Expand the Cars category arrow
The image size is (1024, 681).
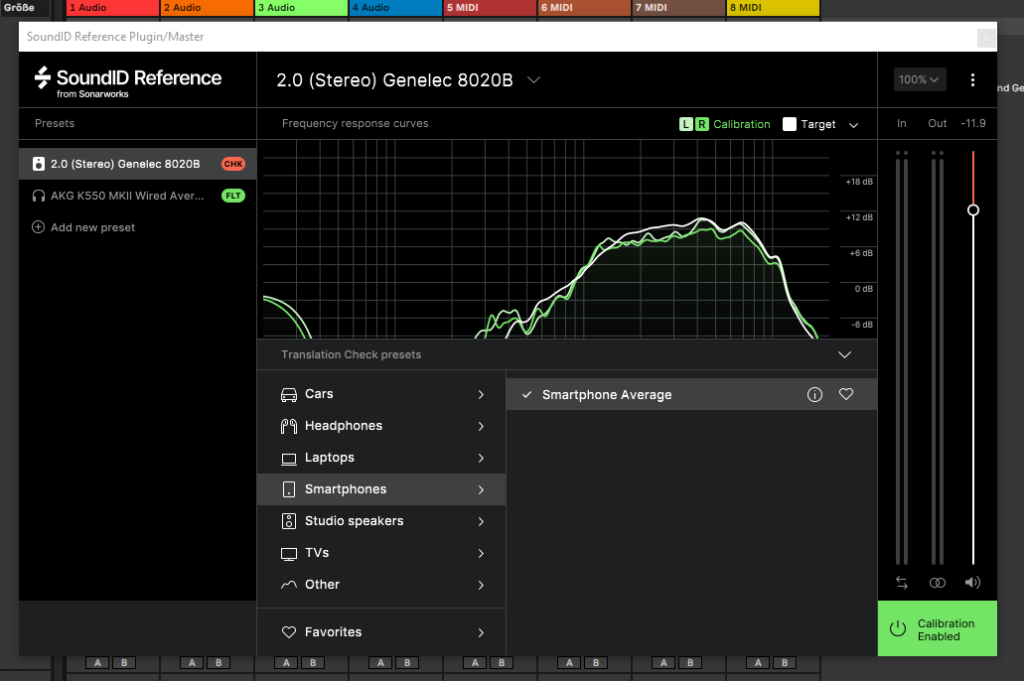coord(481,394)
